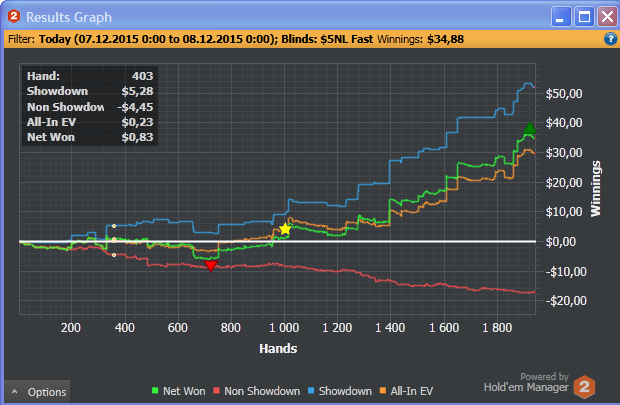Click the All-In EV $0,23 tooltip row

click(x=90, y=122)
